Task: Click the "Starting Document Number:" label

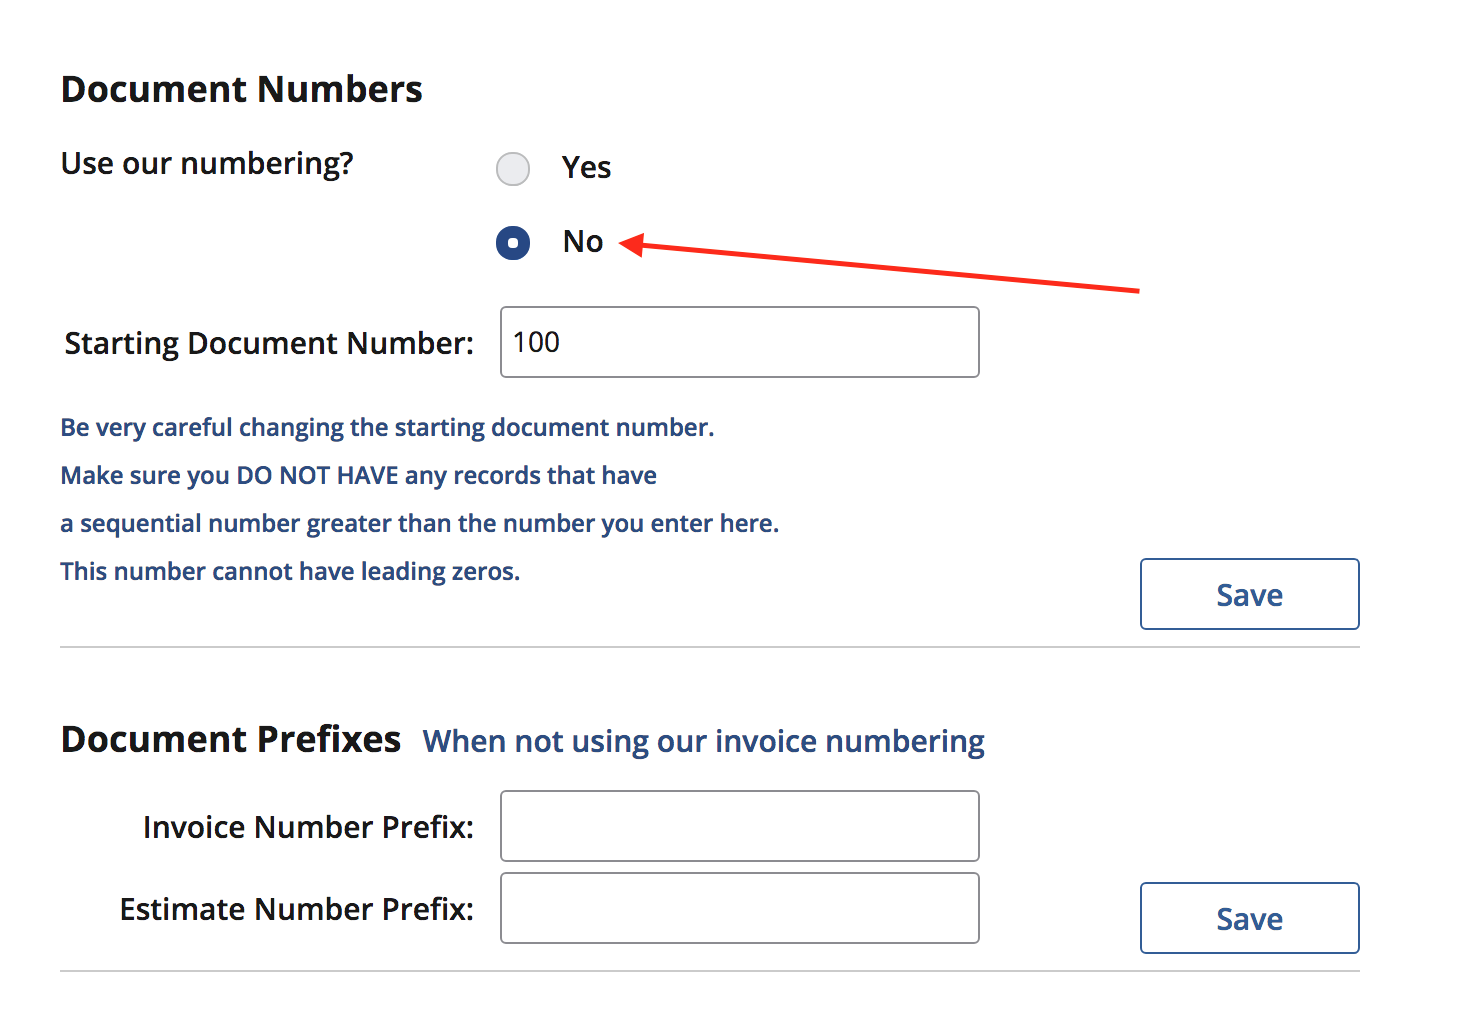Action: [269, 343]
